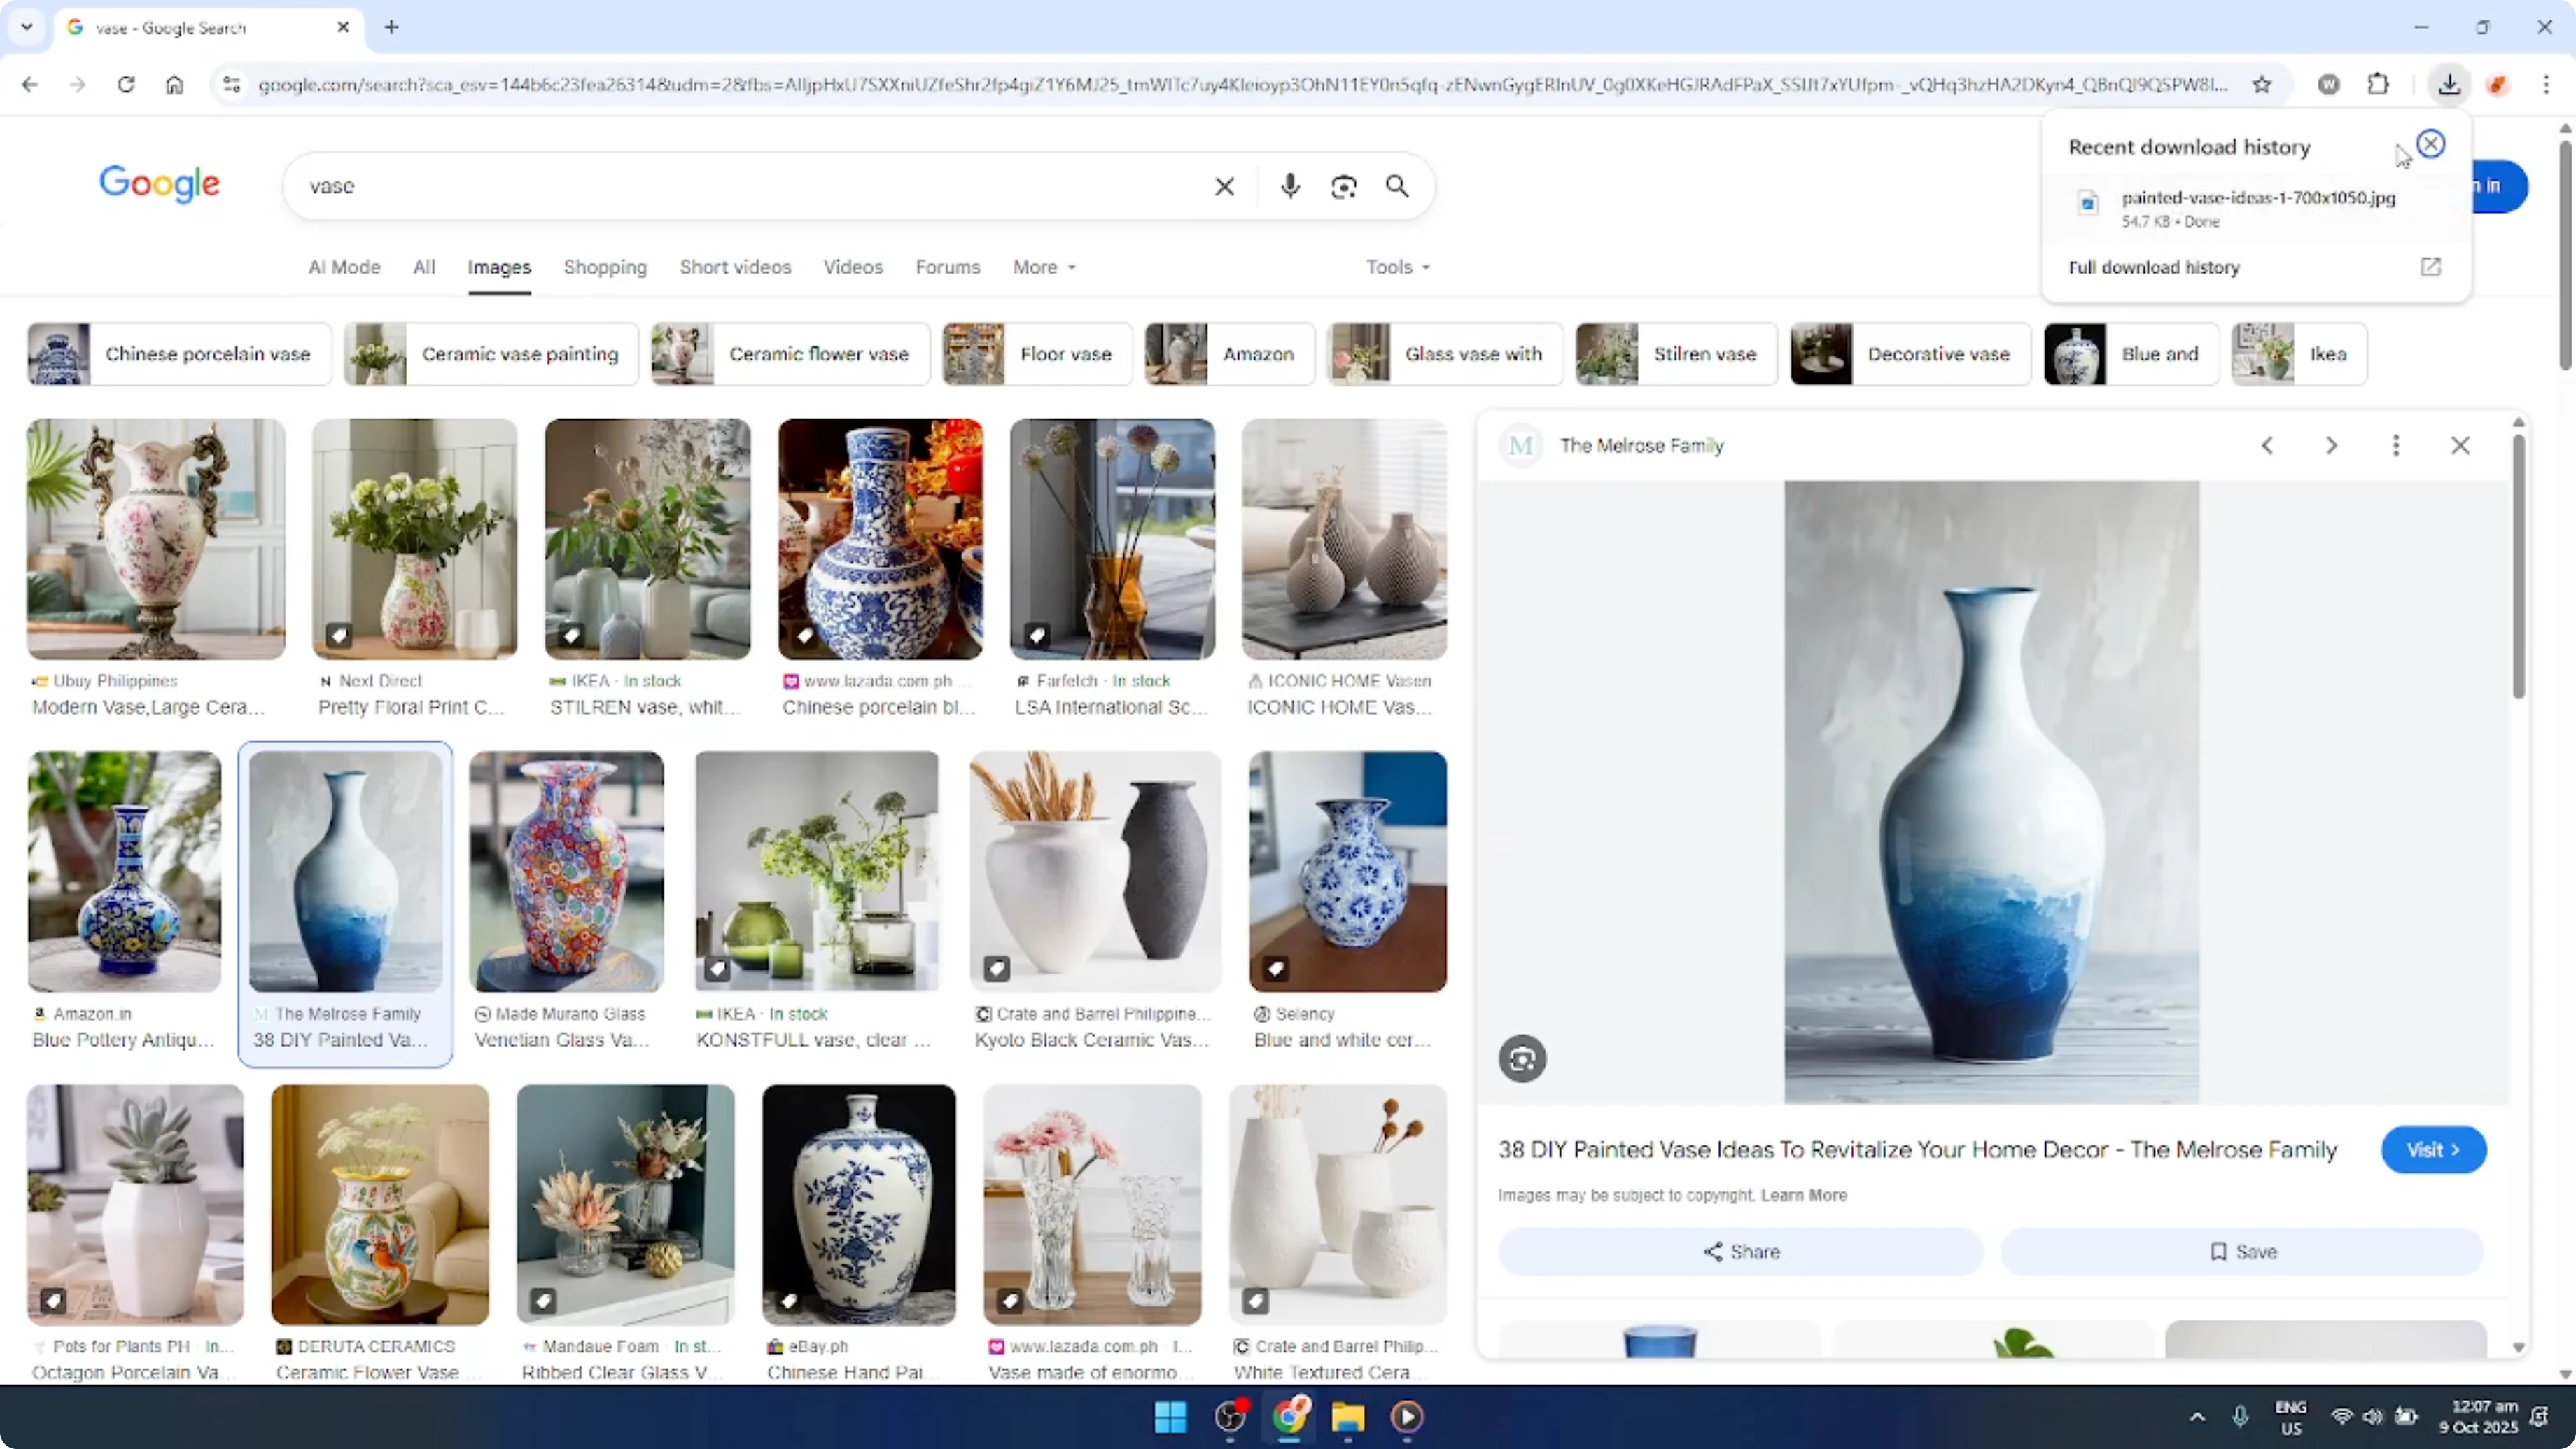Clear the vase search query with the X icon
This screenshot has height=1449, width=2576.
pos(1224,186)
